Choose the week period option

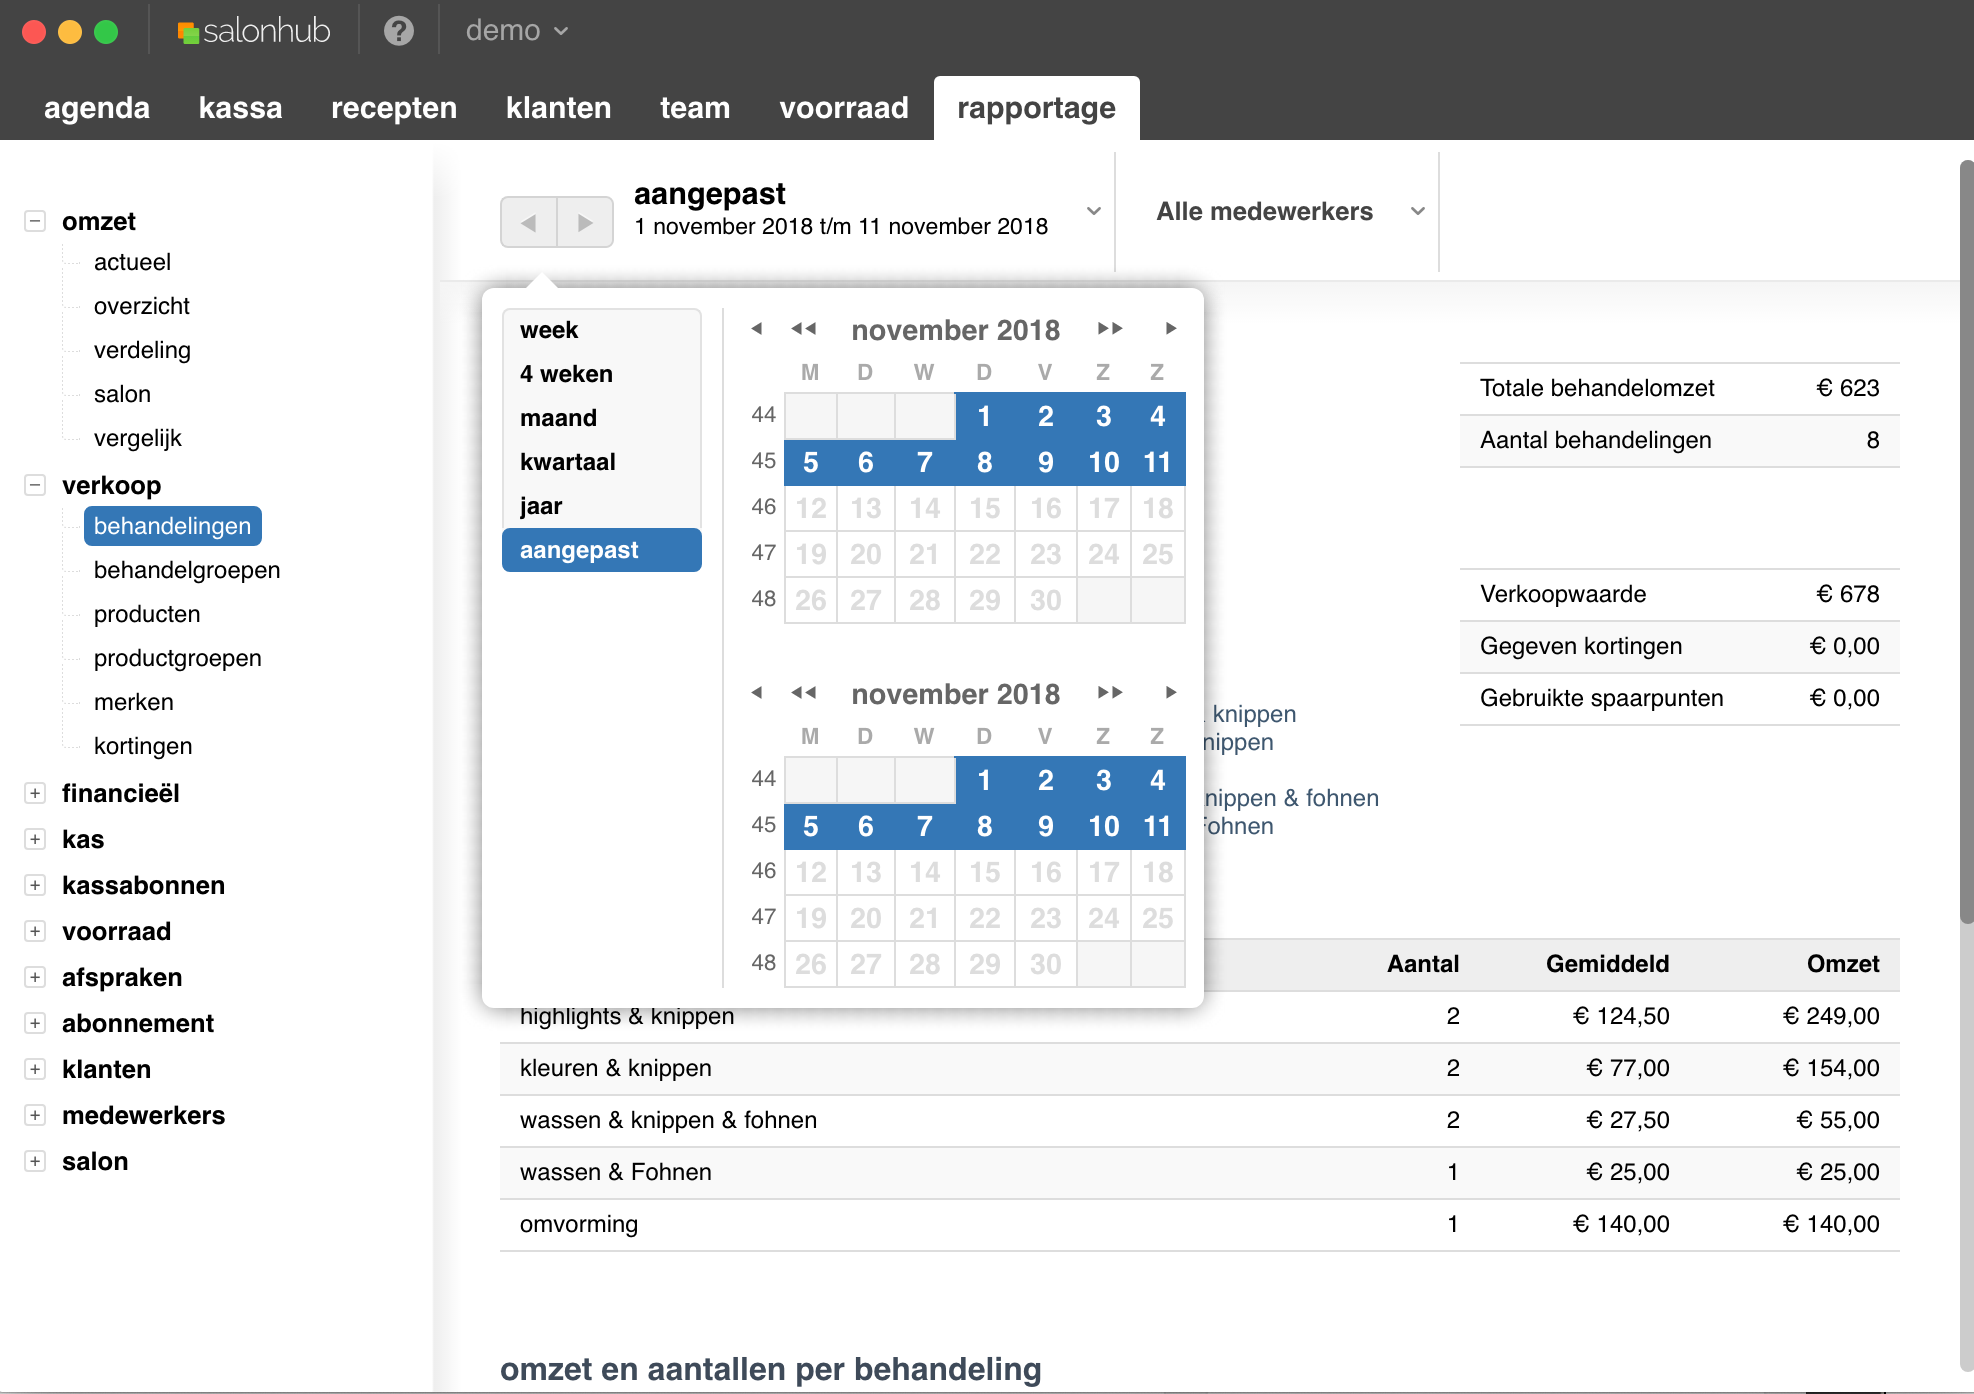click(602, 330)
